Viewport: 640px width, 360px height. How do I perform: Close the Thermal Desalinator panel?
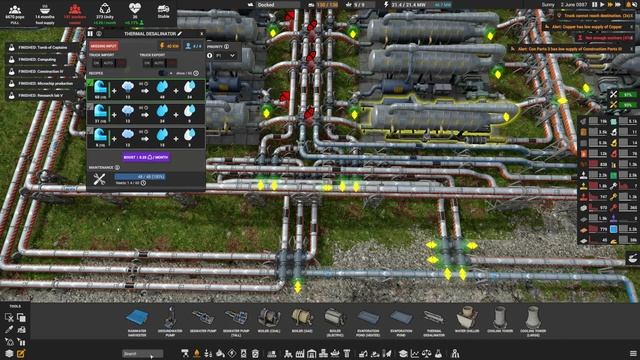coord(202,34)
